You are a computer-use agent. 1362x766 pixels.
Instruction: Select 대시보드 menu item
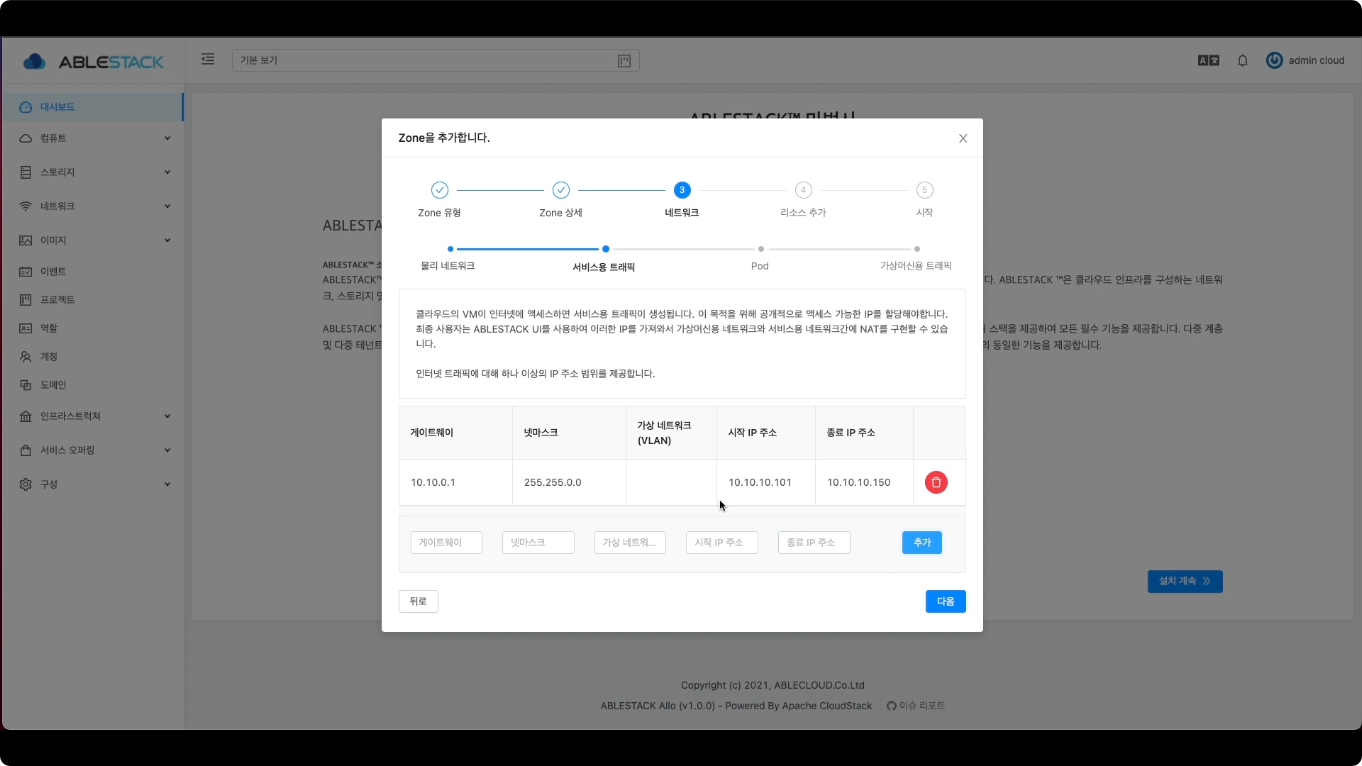point(92,107)
